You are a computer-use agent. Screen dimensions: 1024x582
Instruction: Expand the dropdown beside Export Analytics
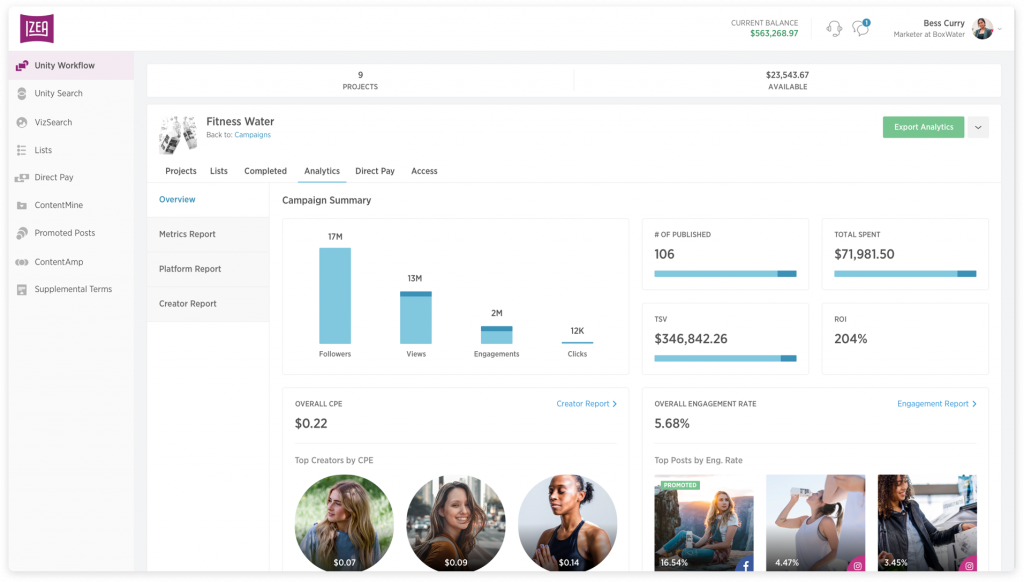[978, 127]
